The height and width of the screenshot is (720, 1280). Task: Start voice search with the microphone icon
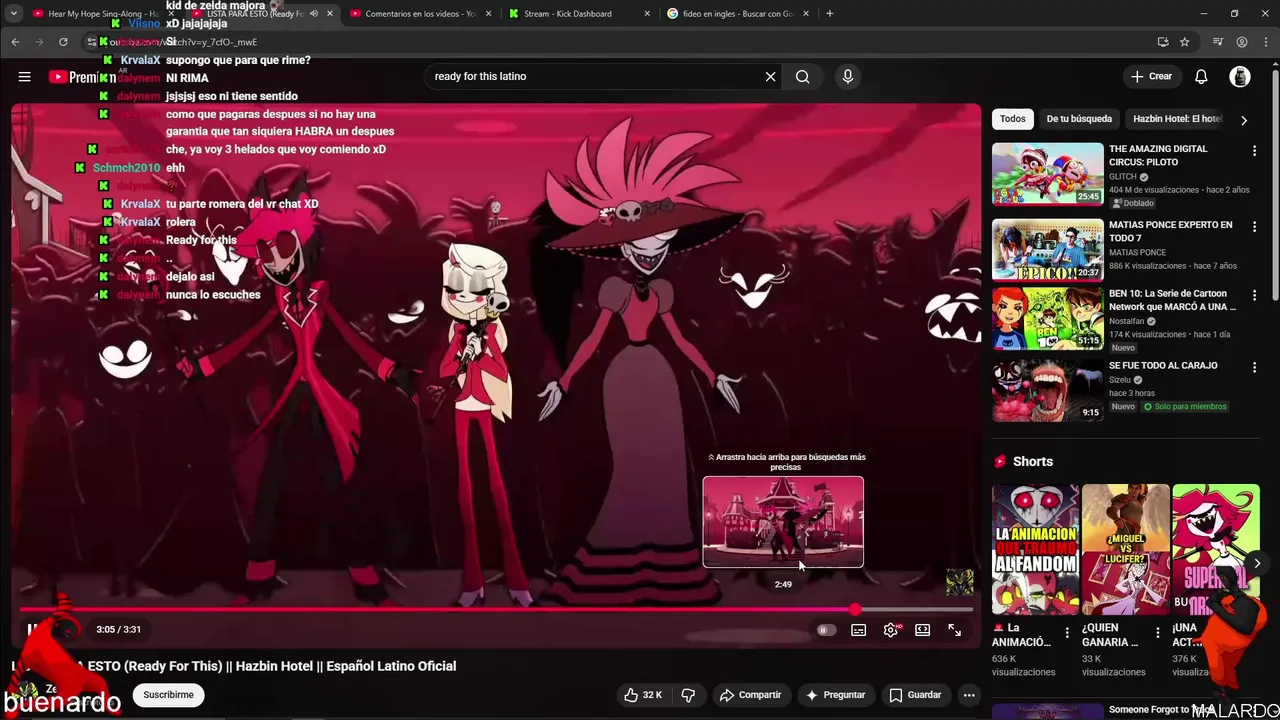[848, 77]
